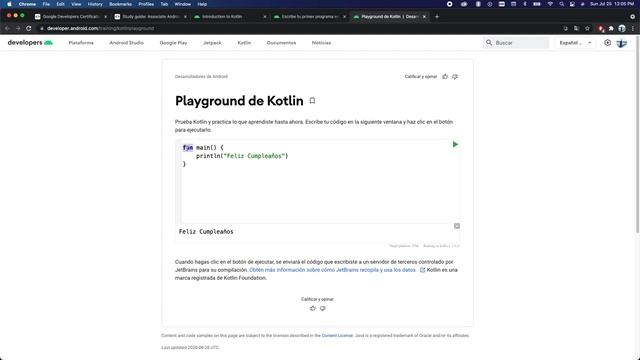640x360 pixels.
Task: Open Chrome three-dot menu
Action: coord(633,28)
